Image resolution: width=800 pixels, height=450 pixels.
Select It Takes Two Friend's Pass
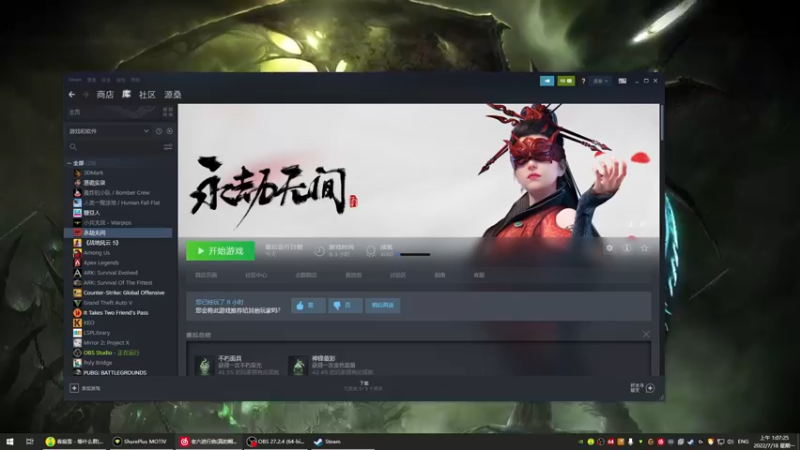tap(115, 313)
